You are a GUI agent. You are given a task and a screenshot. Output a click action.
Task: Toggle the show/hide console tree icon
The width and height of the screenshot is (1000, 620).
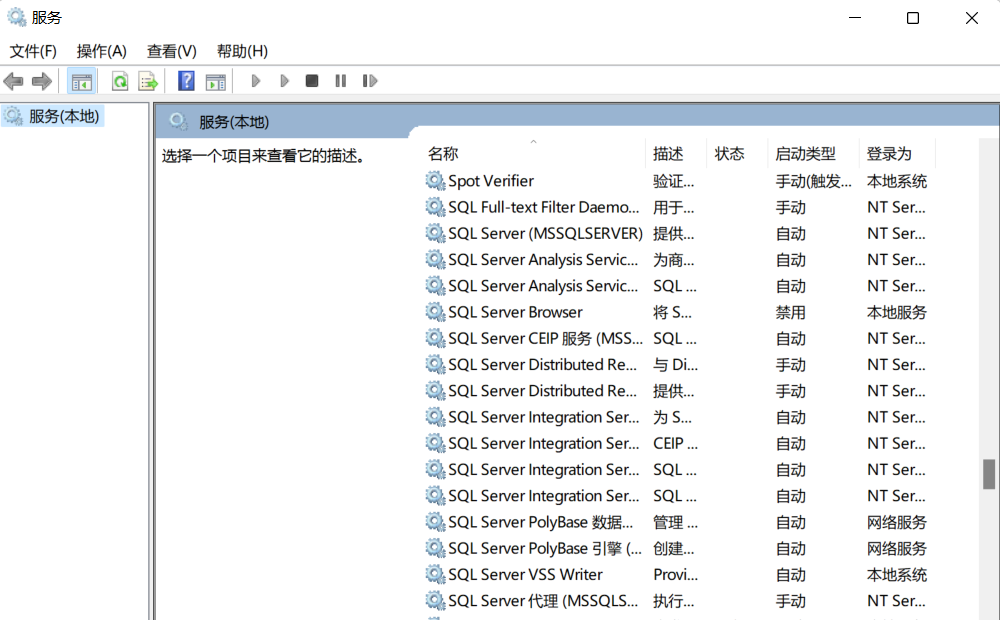tap(82, 81)
